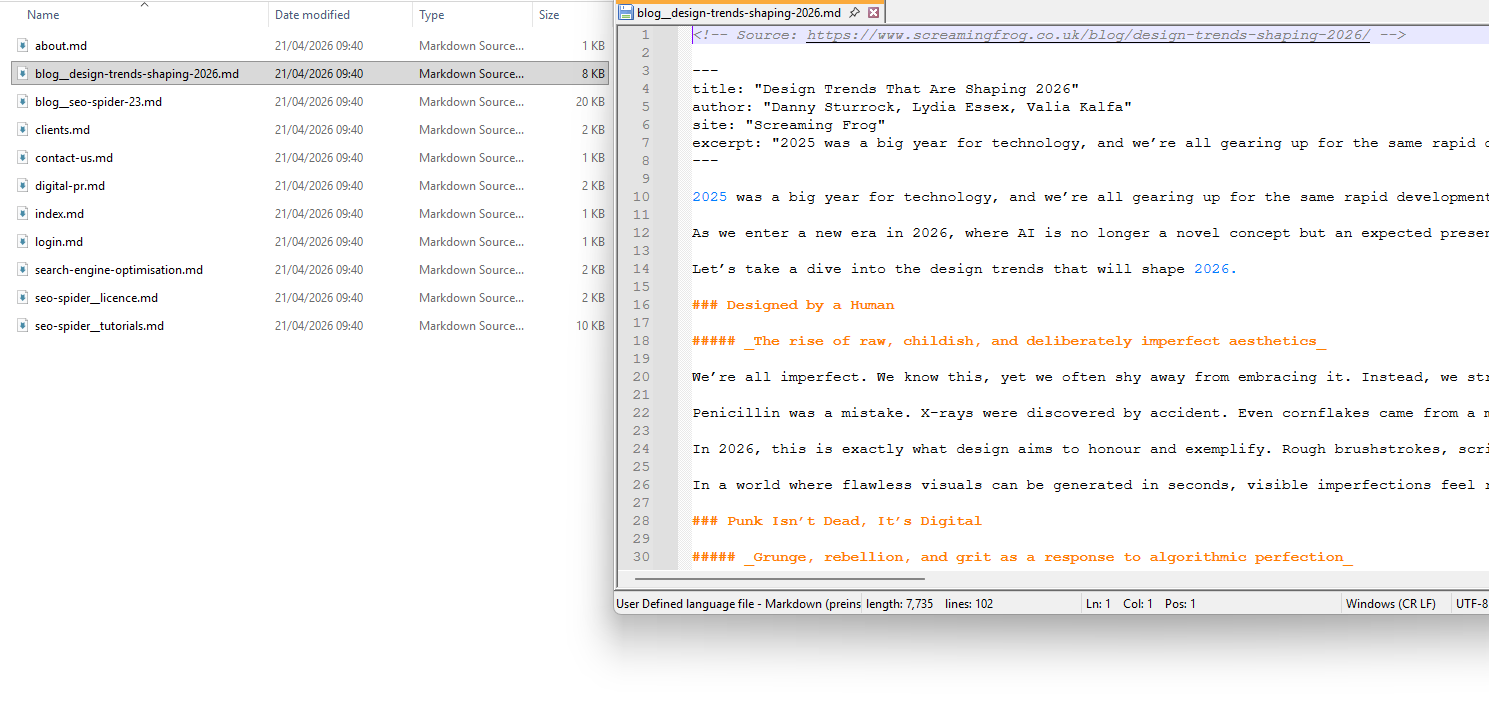Click the horizontal scrollbar in the editor

[778, 578]
